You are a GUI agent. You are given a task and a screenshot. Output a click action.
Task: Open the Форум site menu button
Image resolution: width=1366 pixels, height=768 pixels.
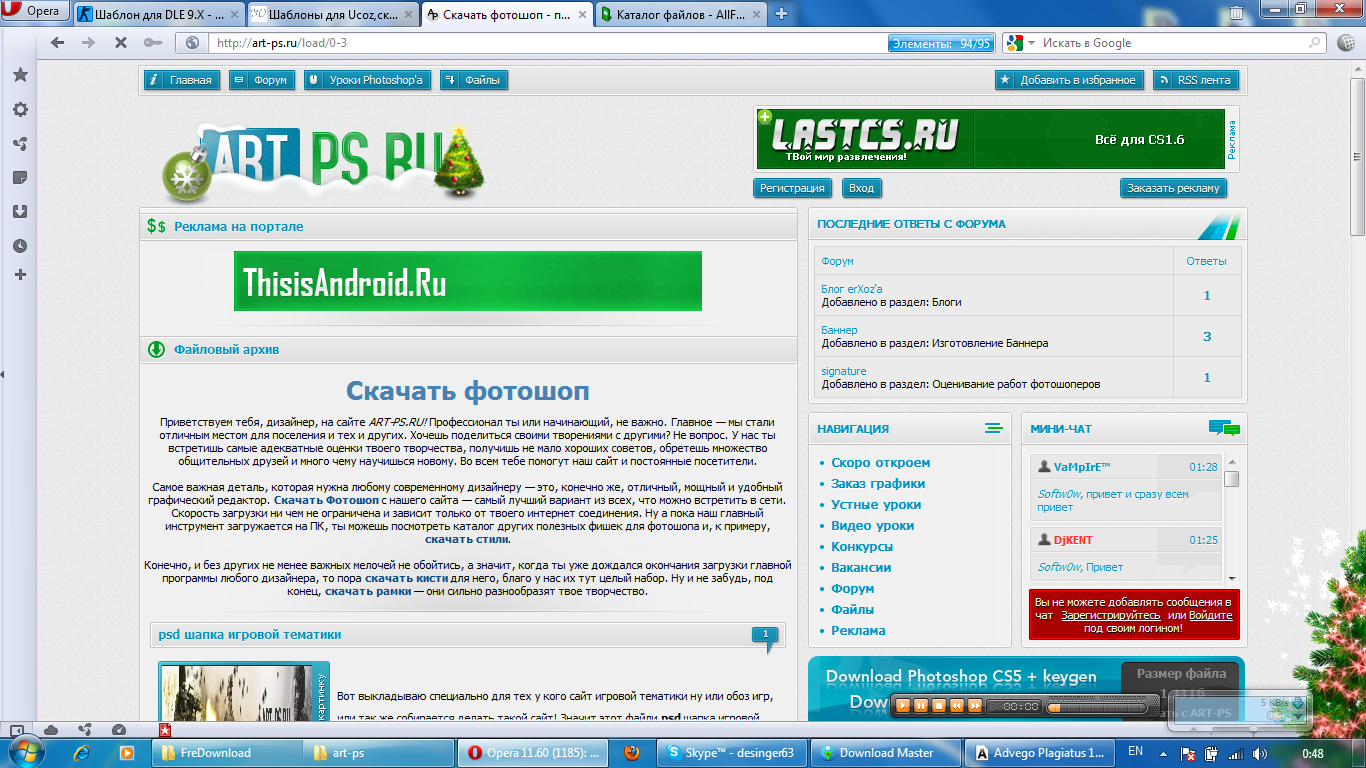[x=262, y=80]
